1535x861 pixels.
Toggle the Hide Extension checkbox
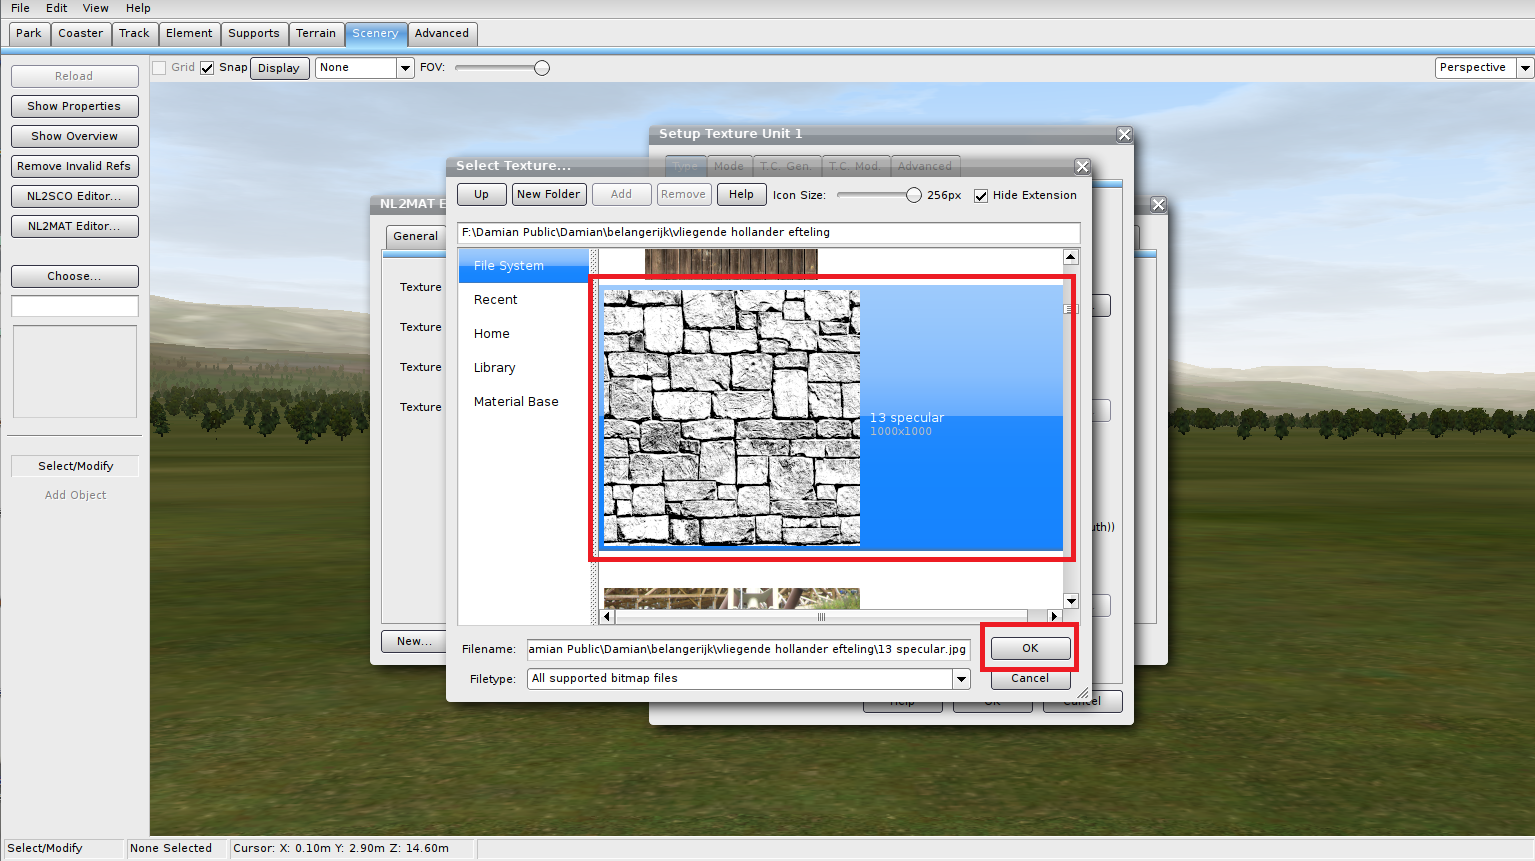point(981,196)
